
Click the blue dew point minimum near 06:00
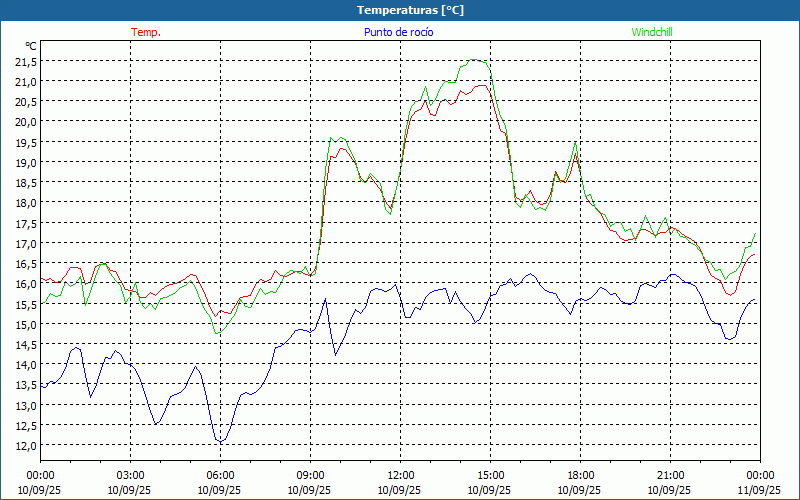tap(220, 441)
